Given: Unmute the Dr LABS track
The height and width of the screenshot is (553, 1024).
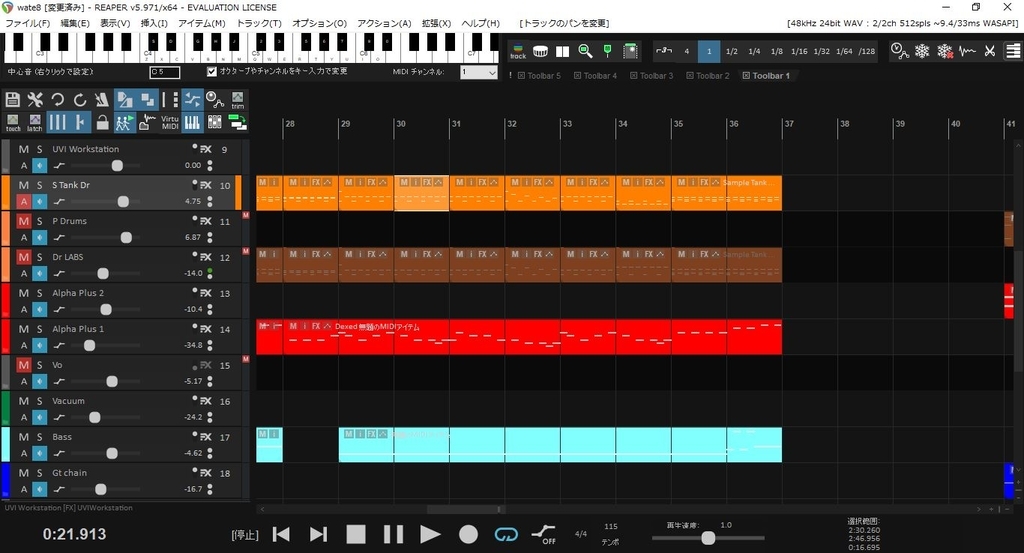Looking at the screenshot, I should point(24,257).
